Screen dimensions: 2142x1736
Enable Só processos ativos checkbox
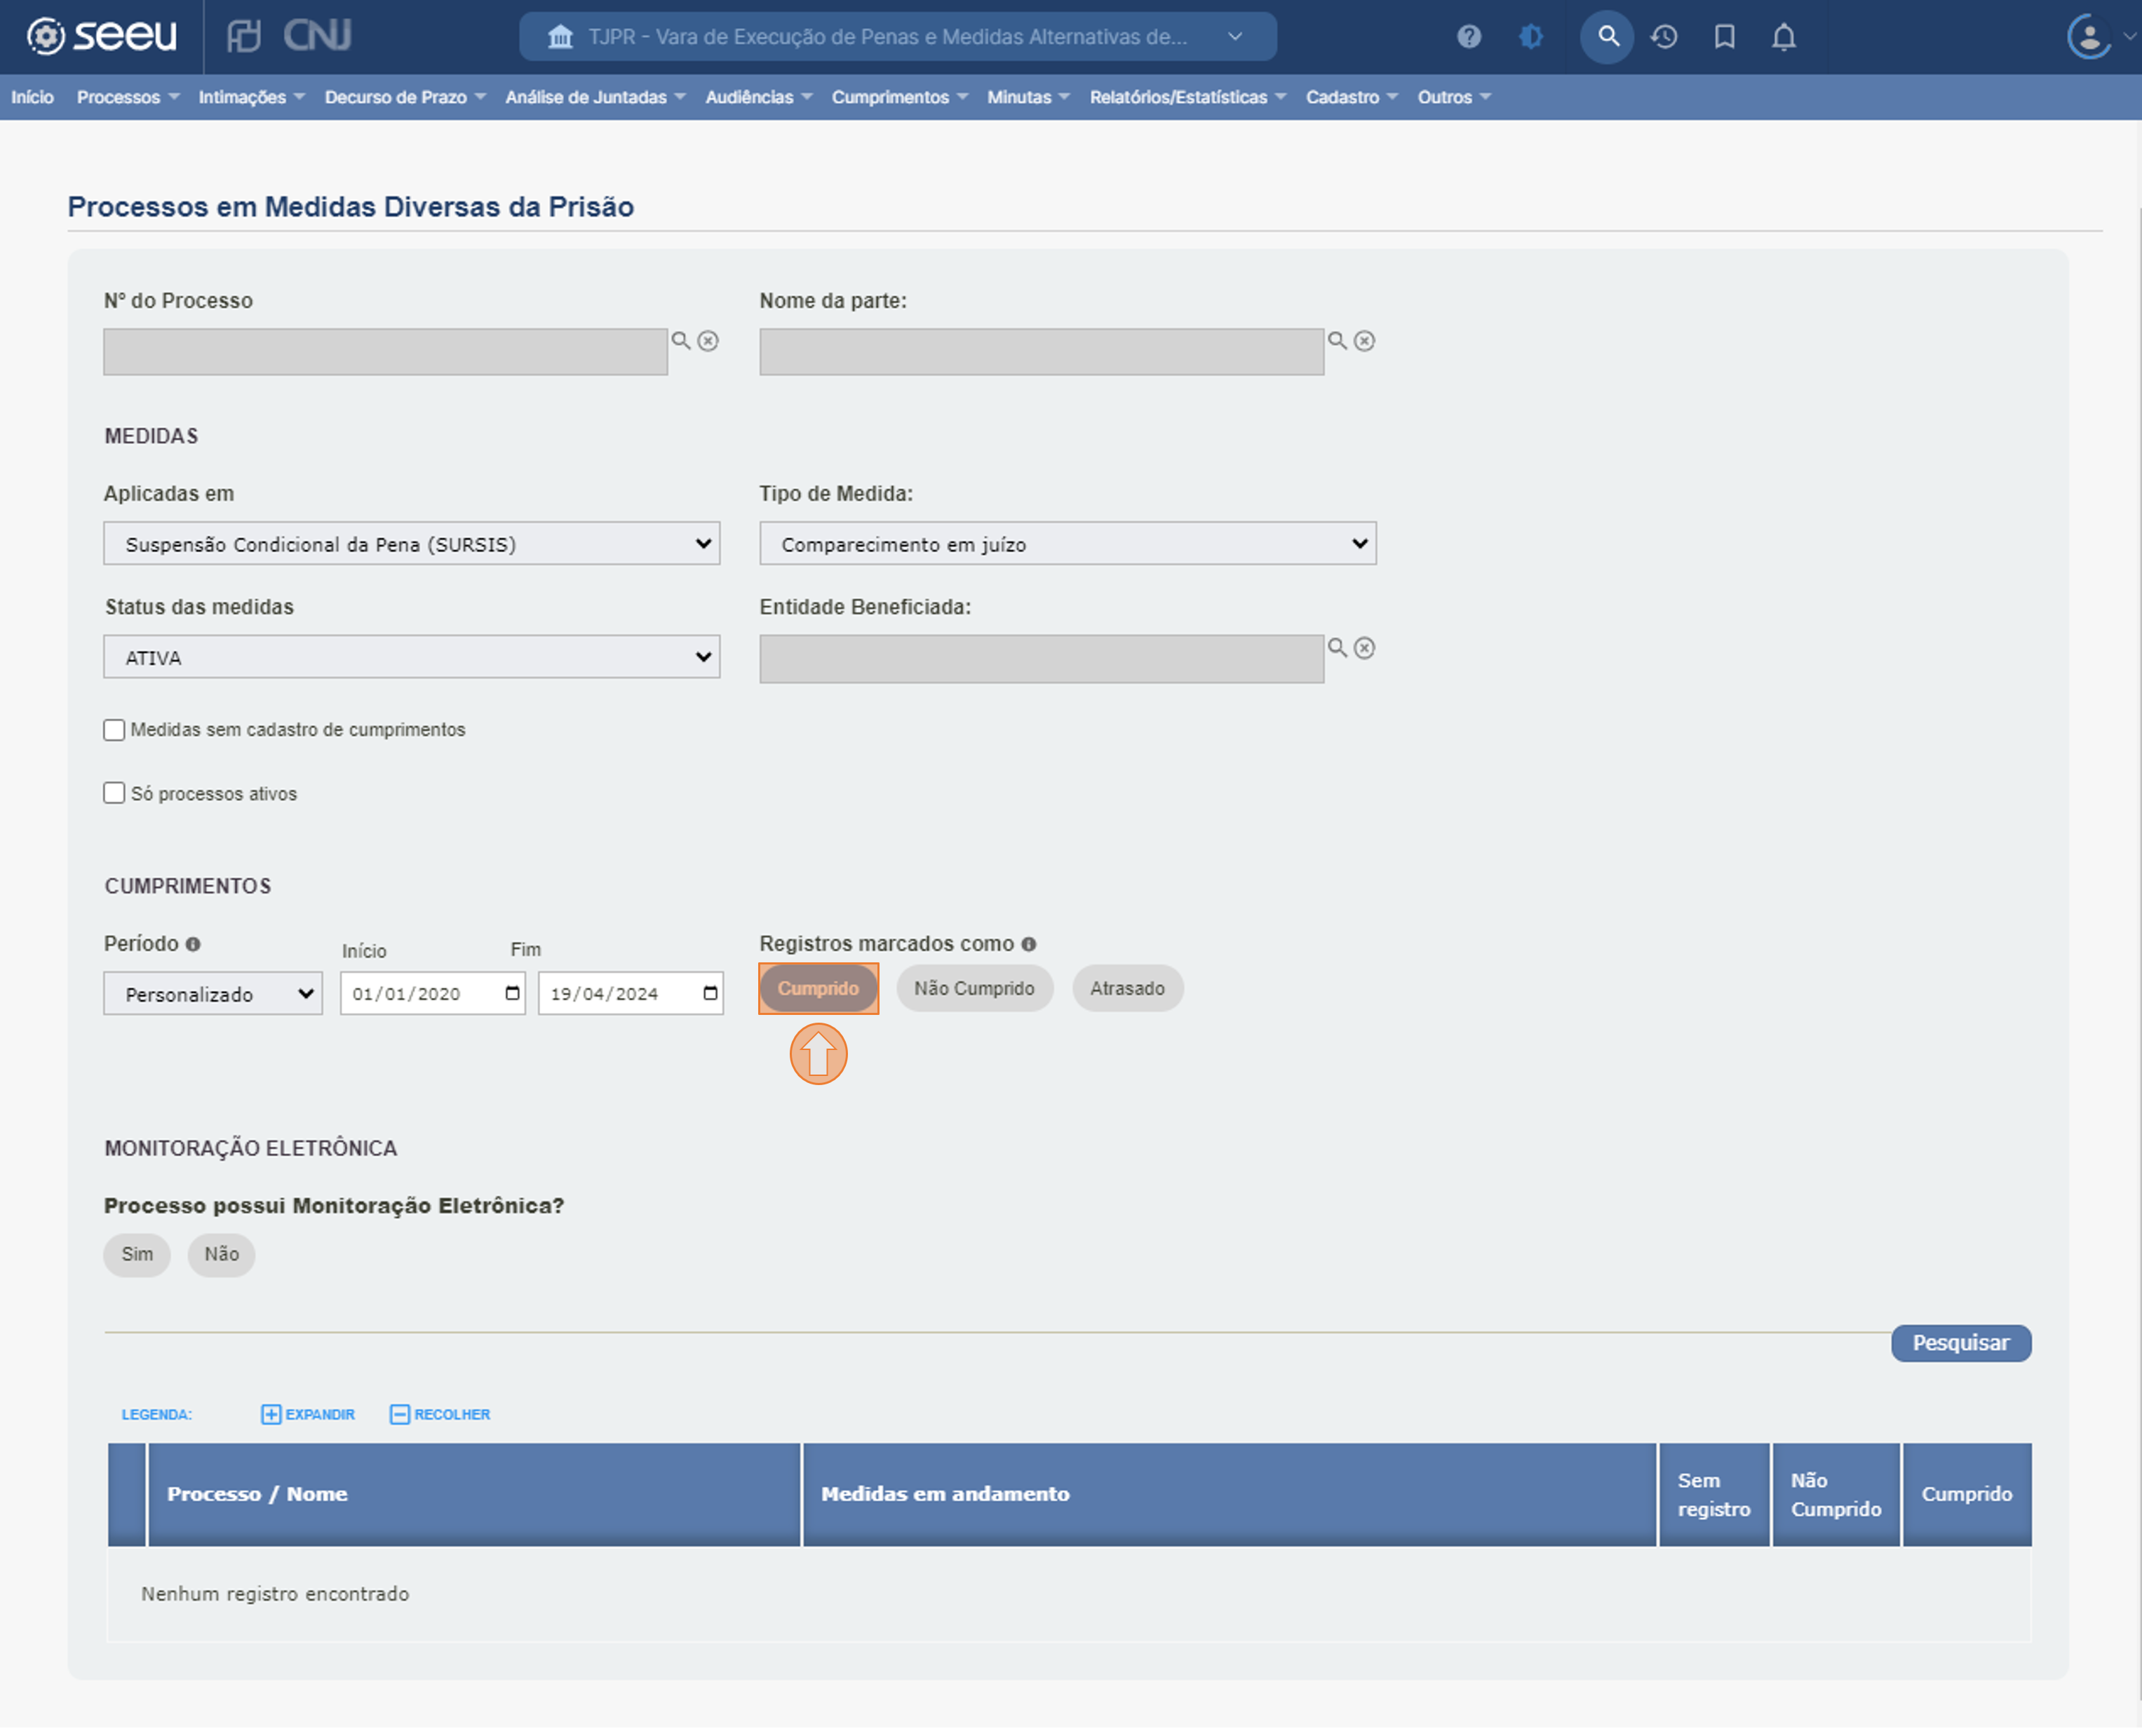tap(115, 793)
